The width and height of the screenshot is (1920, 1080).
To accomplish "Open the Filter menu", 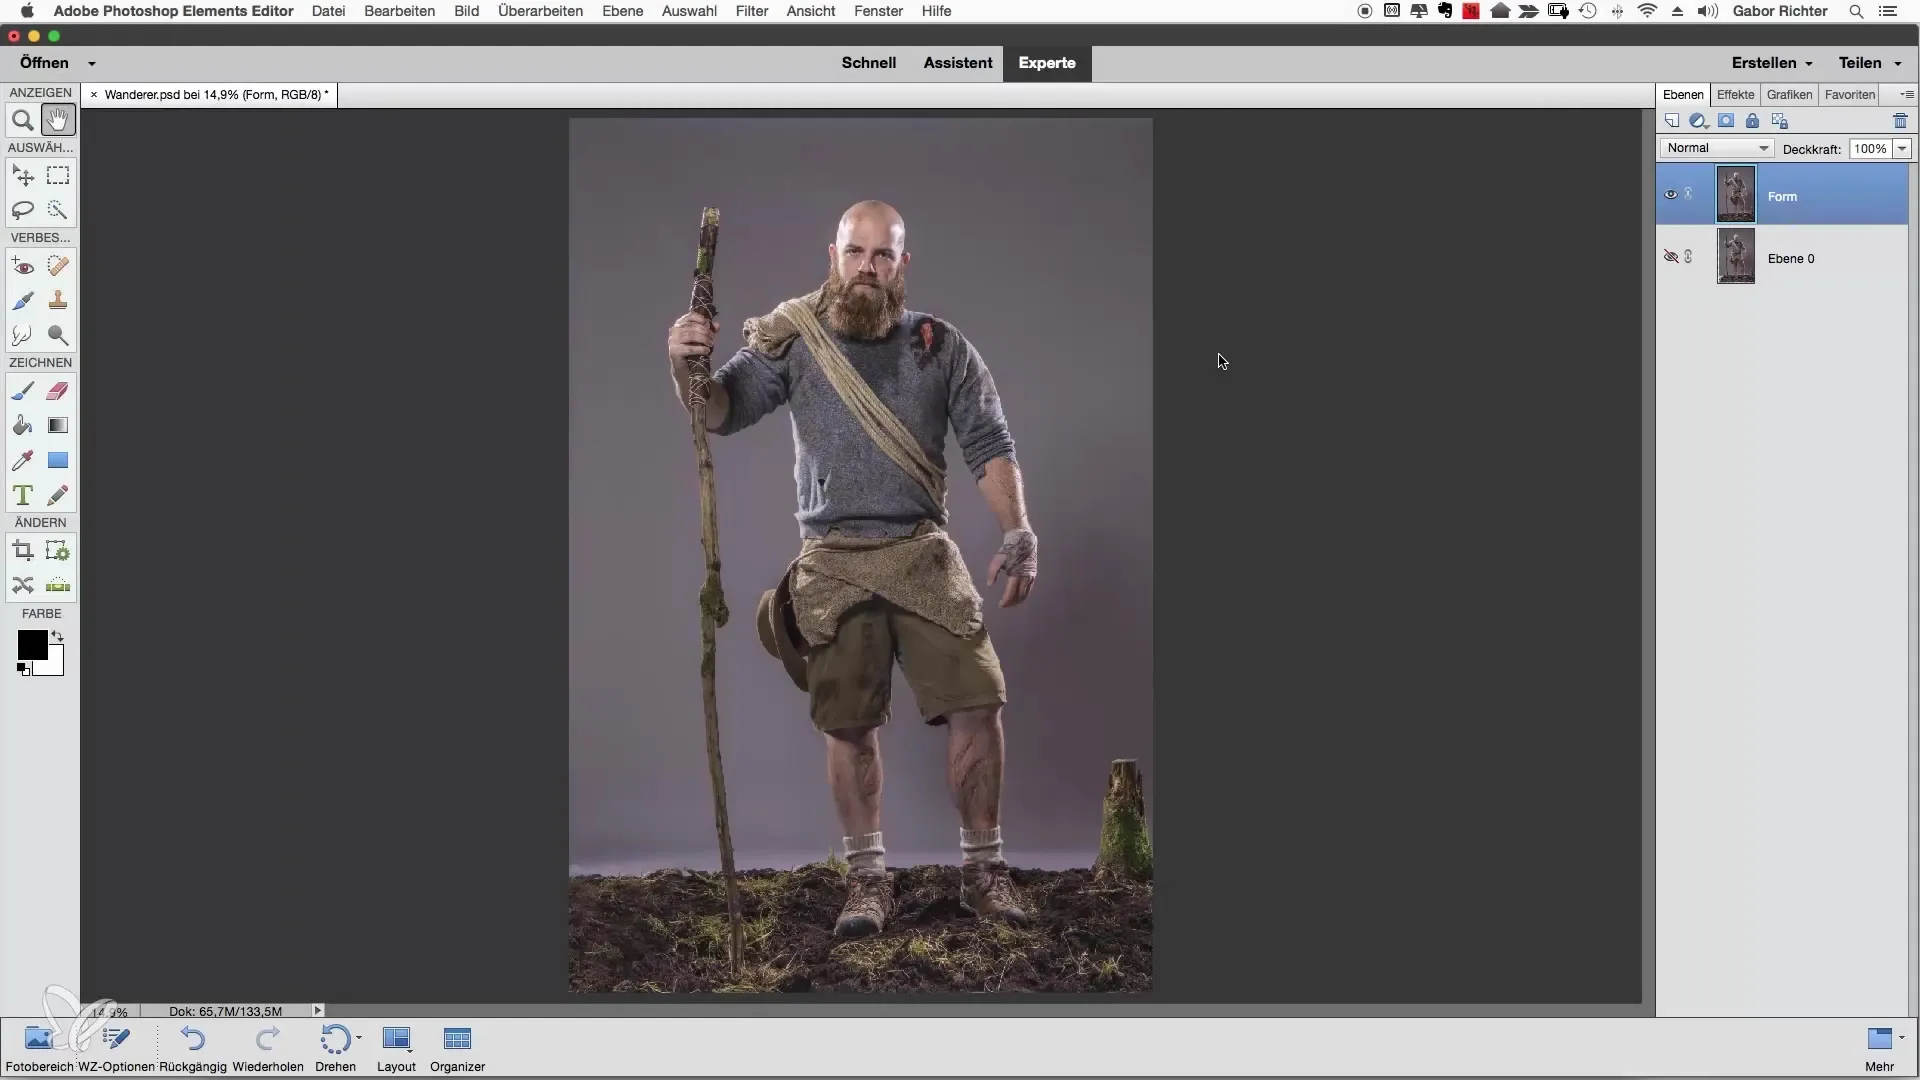I will [x=751, y=11].
